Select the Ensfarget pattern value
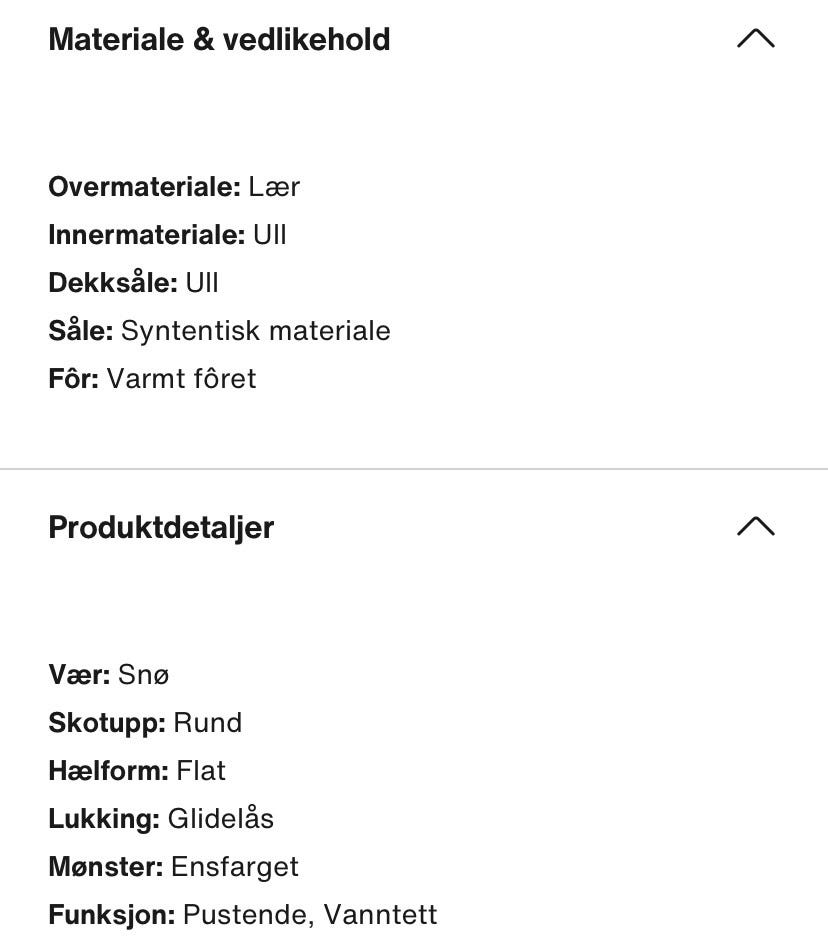This screenshot has height=939, width=828. 235,867
